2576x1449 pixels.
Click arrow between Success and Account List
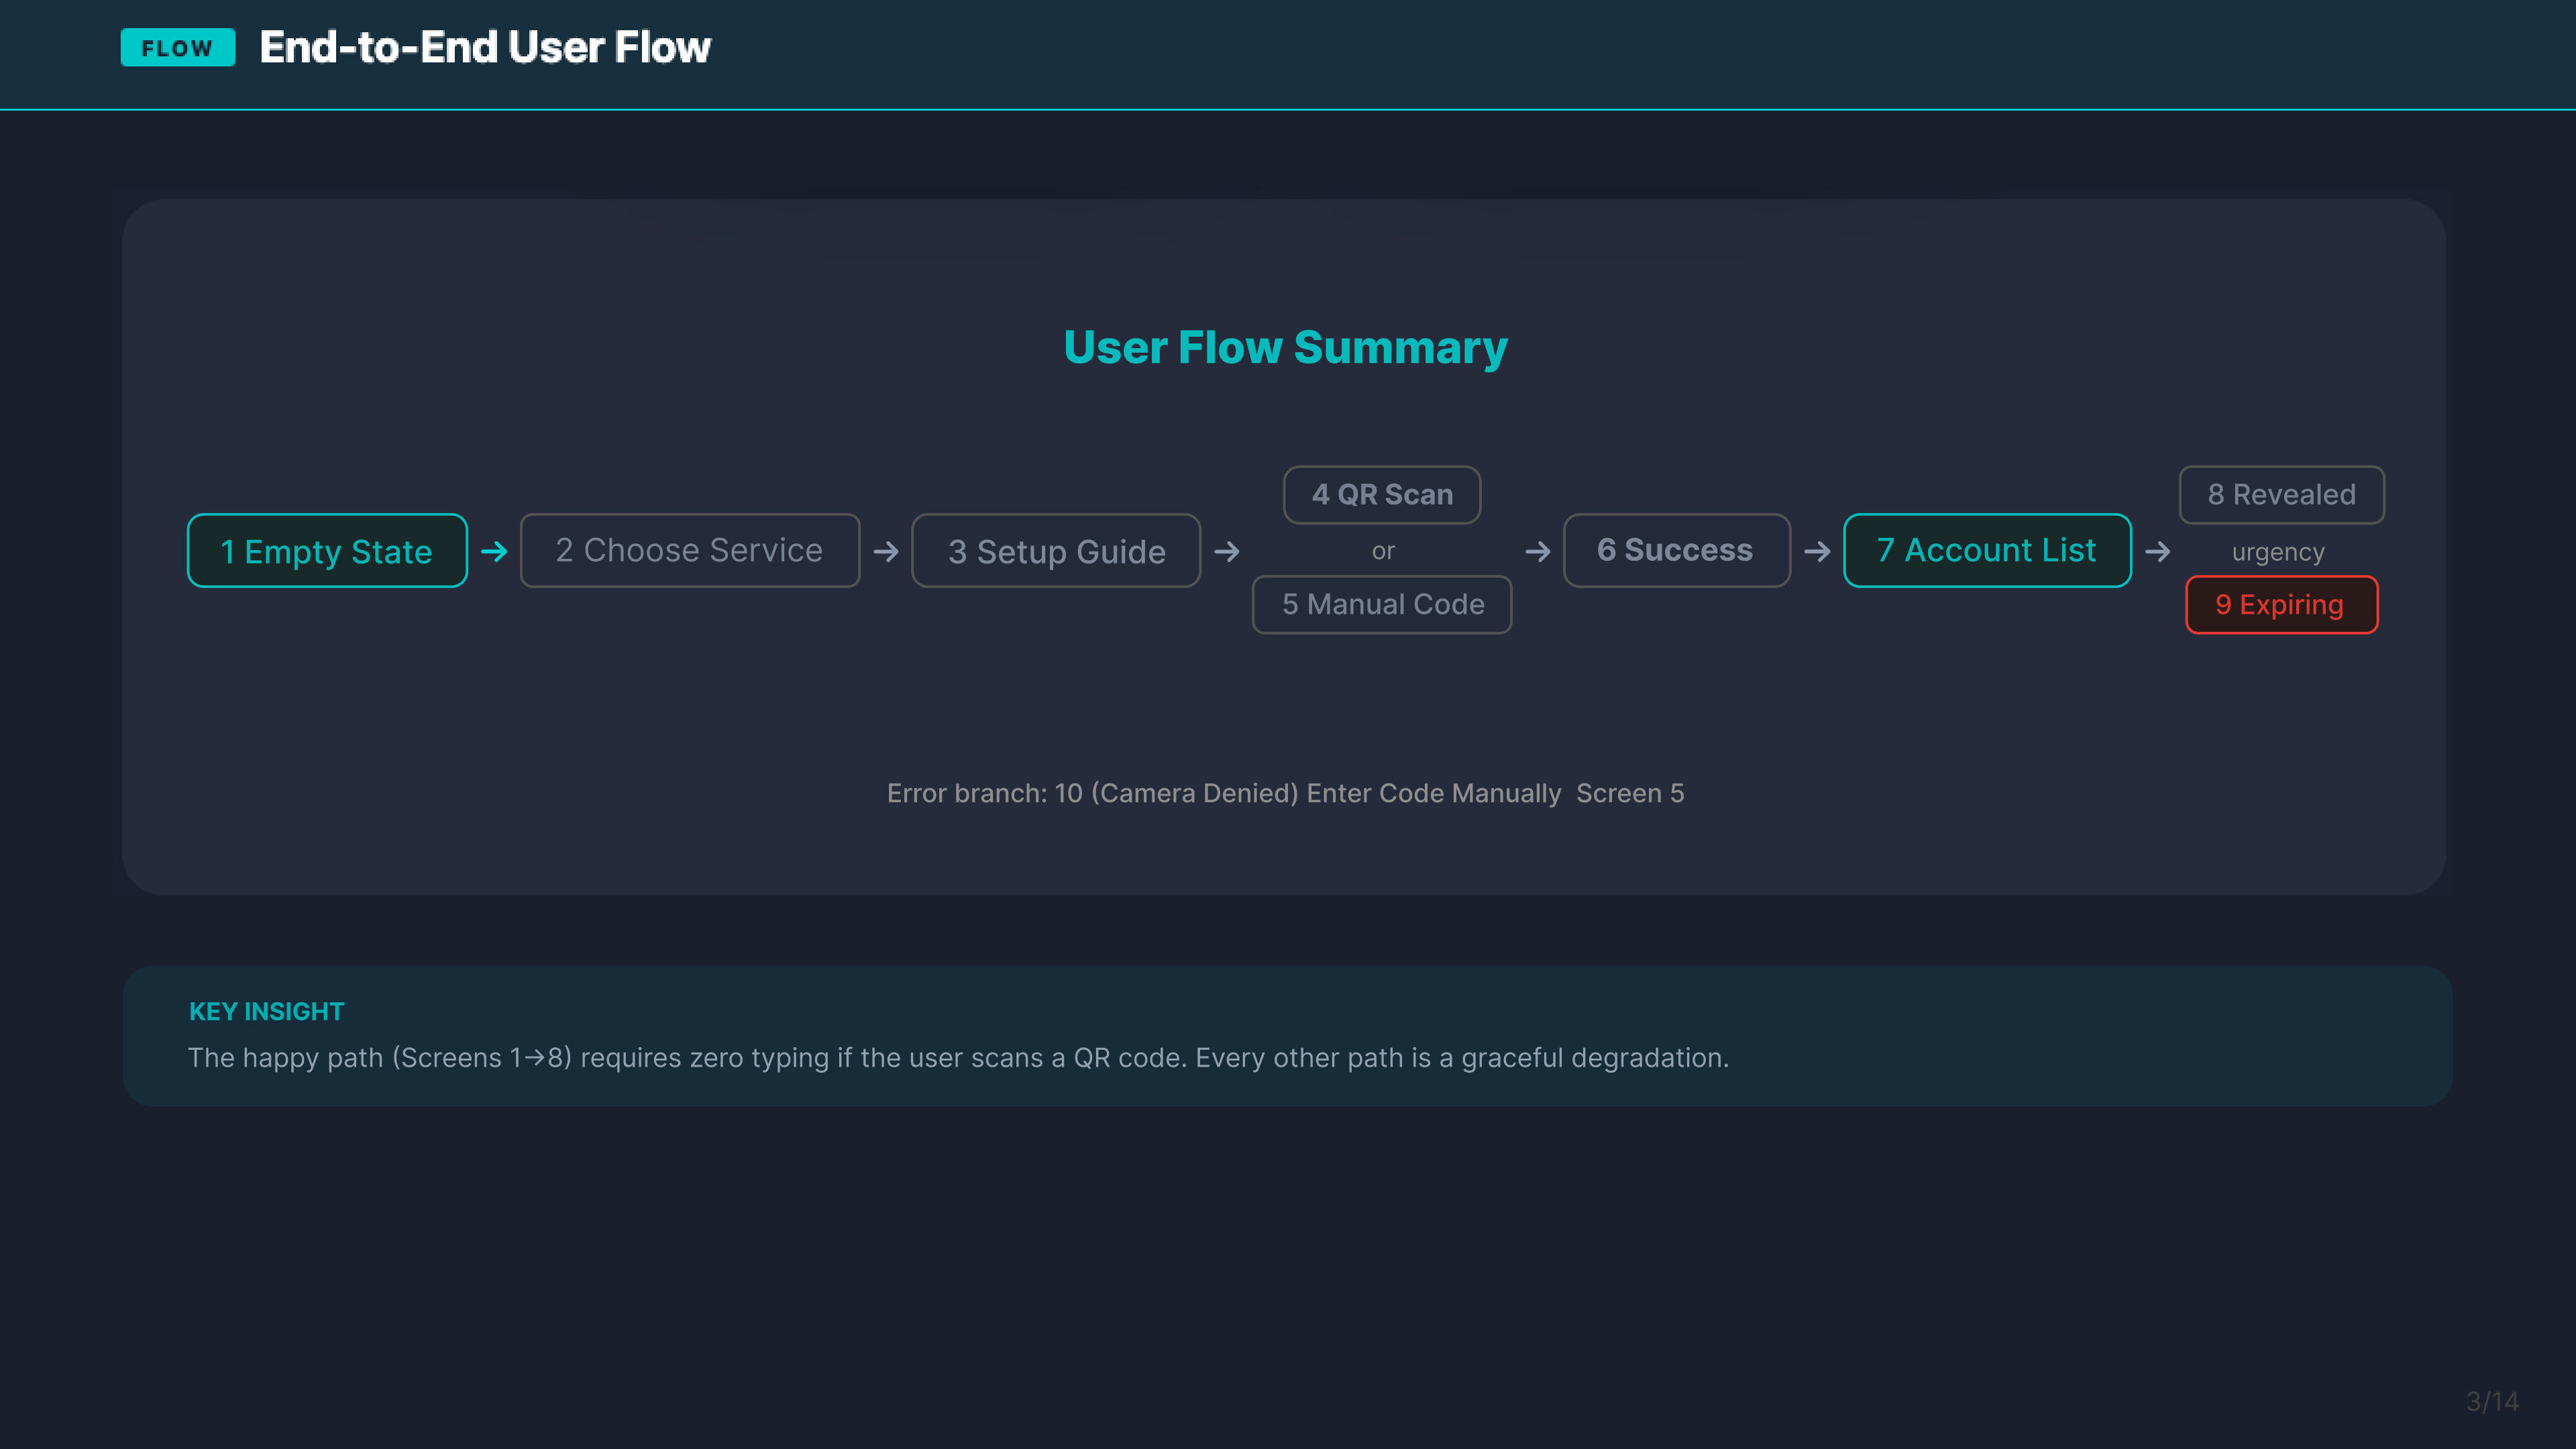(1817, 551)
